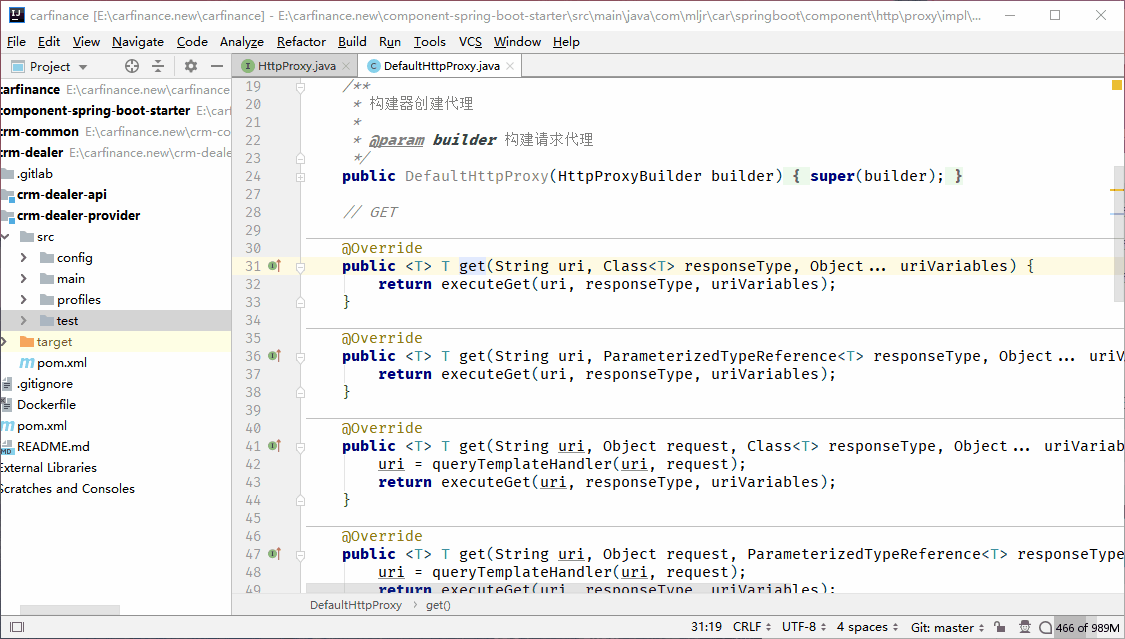Click the memory usage indicator
1125x639 pixels.
(x=1086, y=627)
